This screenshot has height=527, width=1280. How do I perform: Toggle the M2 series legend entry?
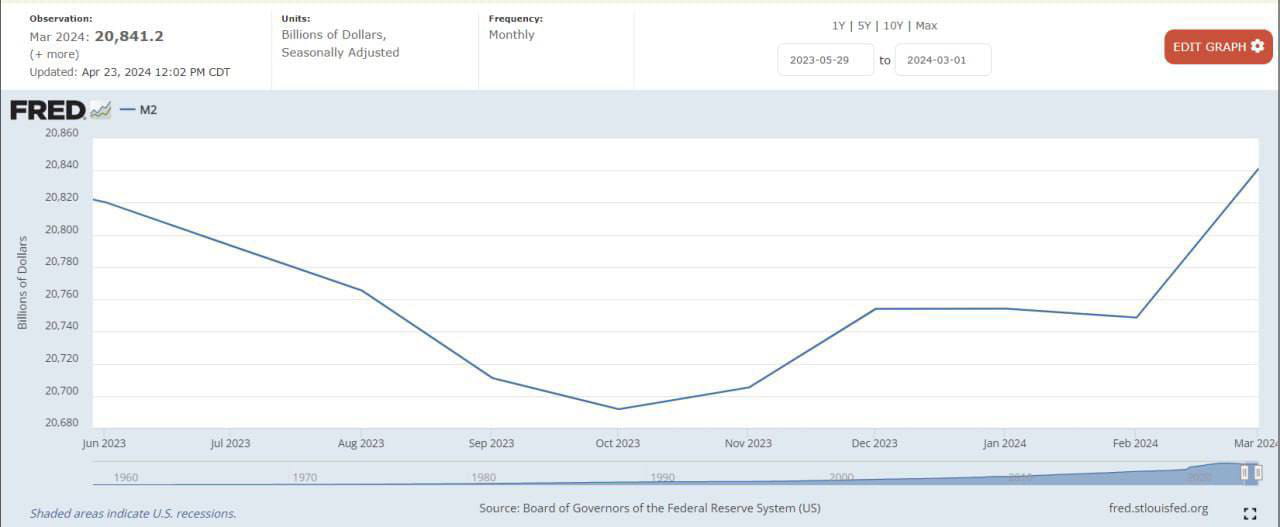(x=138, y=110)
